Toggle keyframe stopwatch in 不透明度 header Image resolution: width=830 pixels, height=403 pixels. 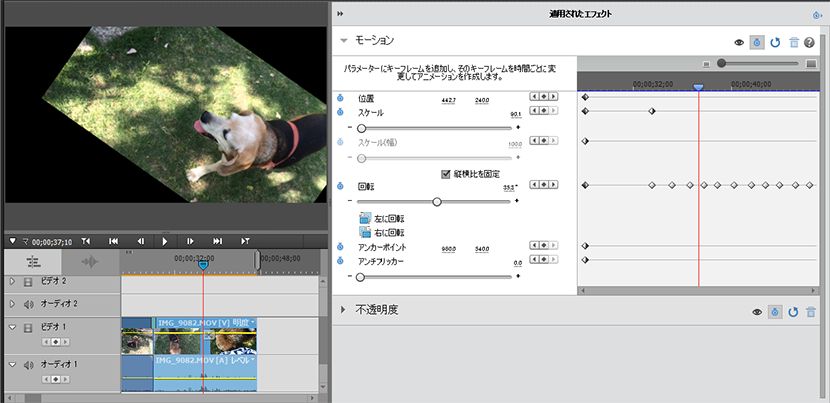pyautogui.click(x=774, y=312)
